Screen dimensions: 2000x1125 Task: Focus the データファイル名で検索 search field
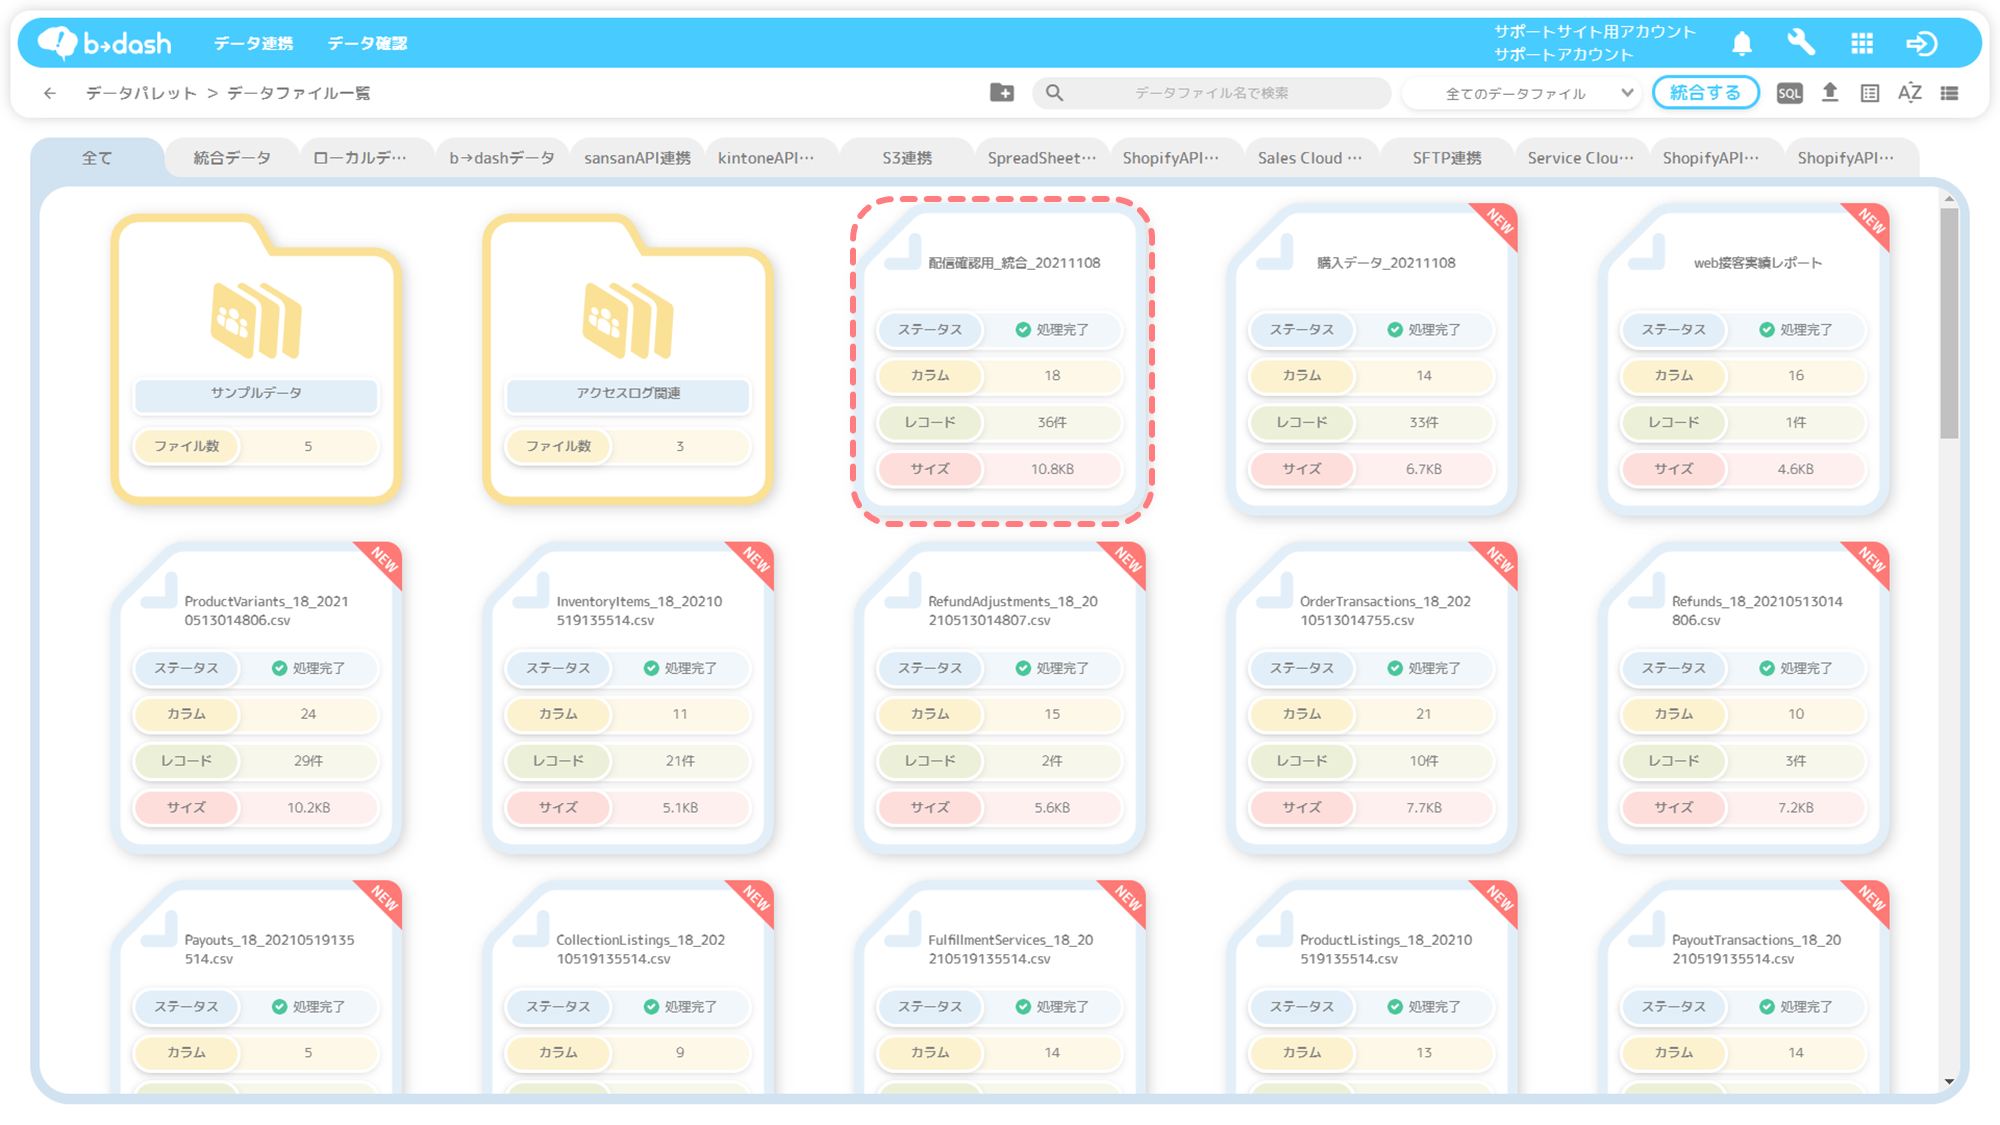(x=1211, y=93)
